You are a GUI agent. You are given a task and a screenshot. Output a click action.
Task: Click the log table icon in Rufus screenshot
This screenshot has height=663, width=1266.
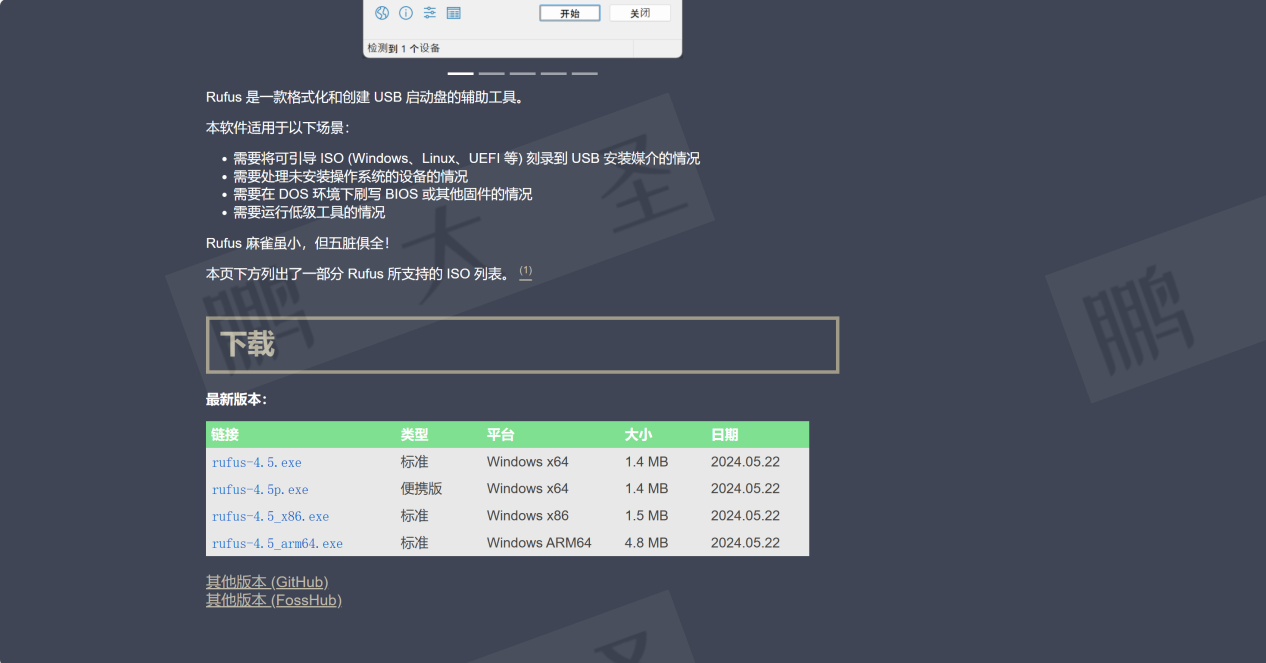tap(454, 13)
